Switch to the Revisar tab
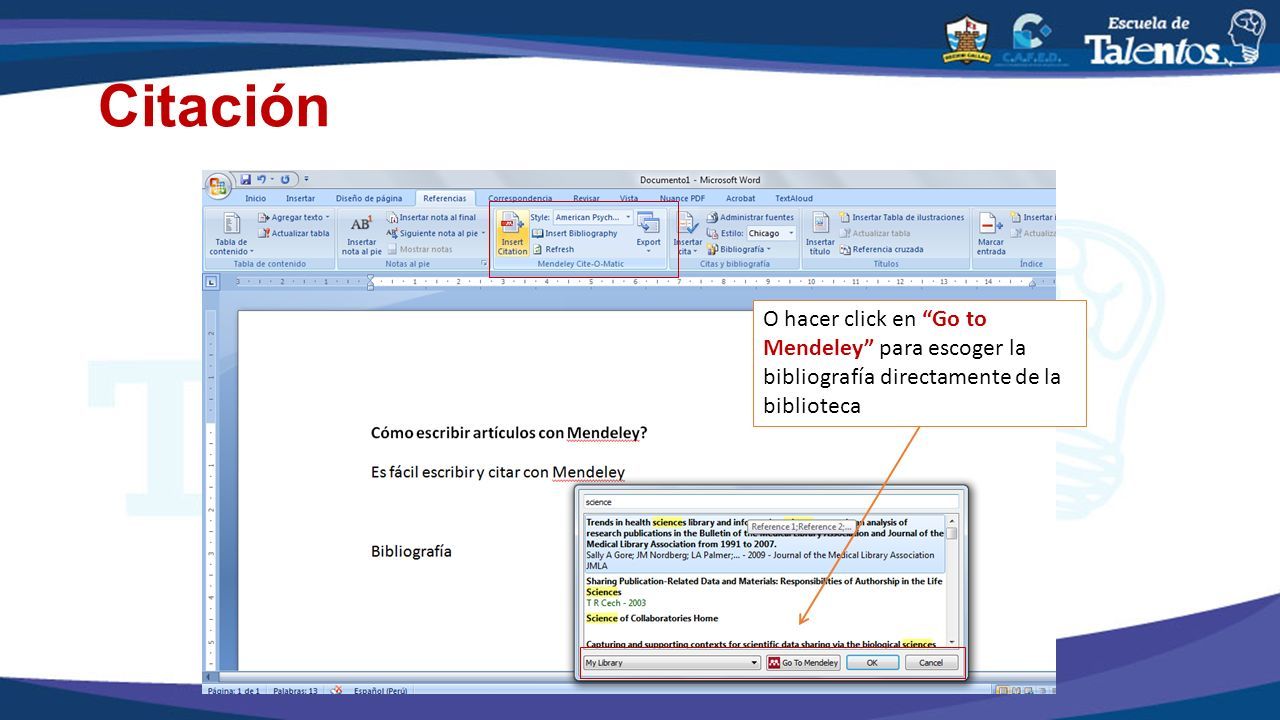 (x=586, y=198)
